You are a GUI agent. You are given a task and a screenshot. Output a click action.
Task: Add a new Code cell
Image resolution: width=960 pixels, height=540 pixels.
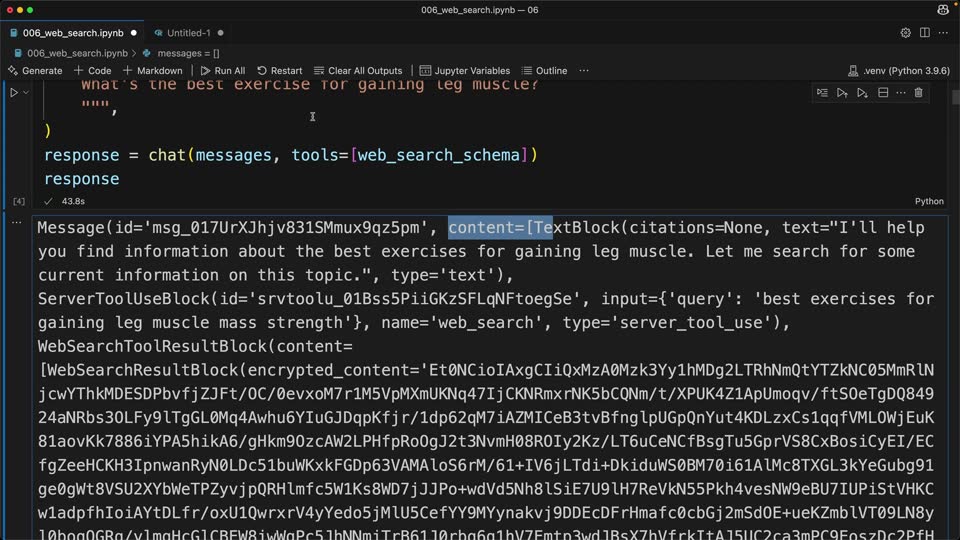(92, 70)
